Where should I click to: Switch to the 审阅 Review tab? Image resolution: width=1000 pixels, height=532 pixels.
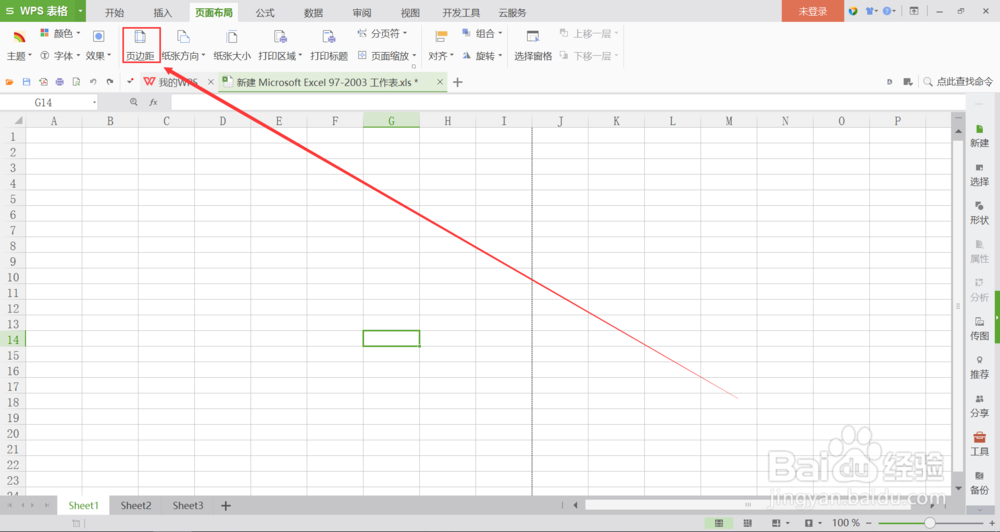pyautogui.click(x=362, y=12)
